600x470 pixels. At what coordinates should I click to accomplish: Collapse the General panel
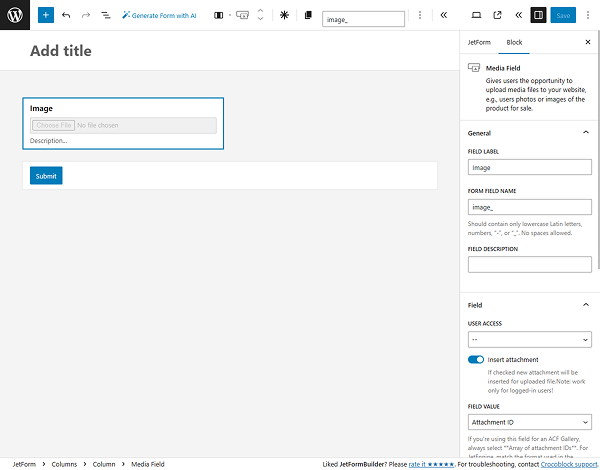point(529,133)
